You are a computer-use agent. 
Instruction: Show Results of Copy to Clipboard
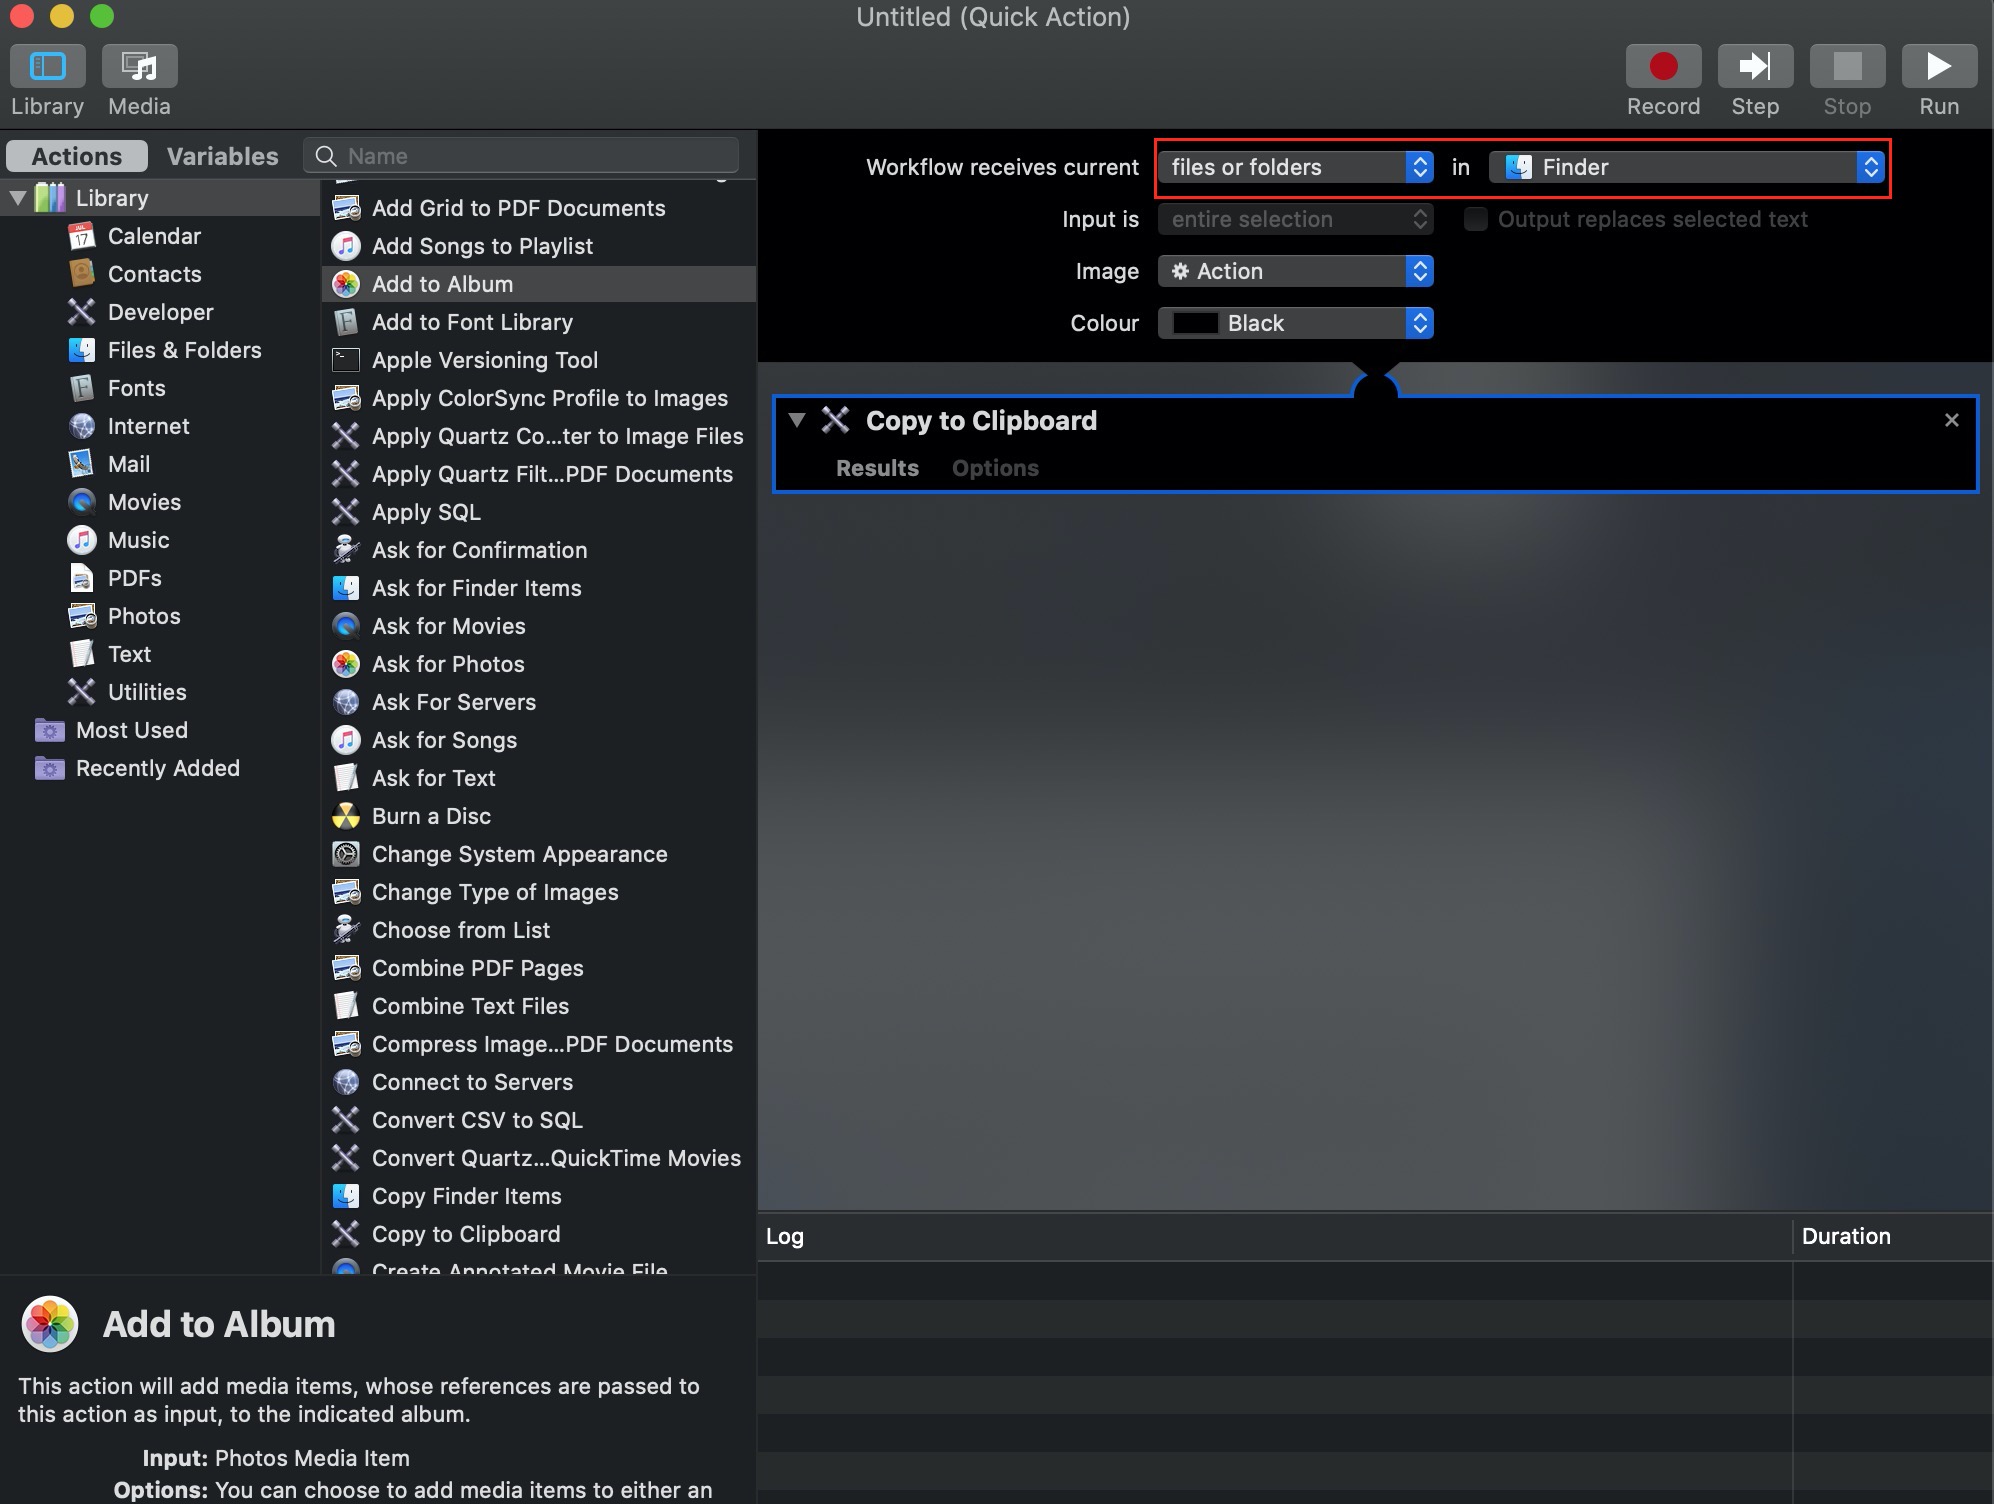(877, 468)
